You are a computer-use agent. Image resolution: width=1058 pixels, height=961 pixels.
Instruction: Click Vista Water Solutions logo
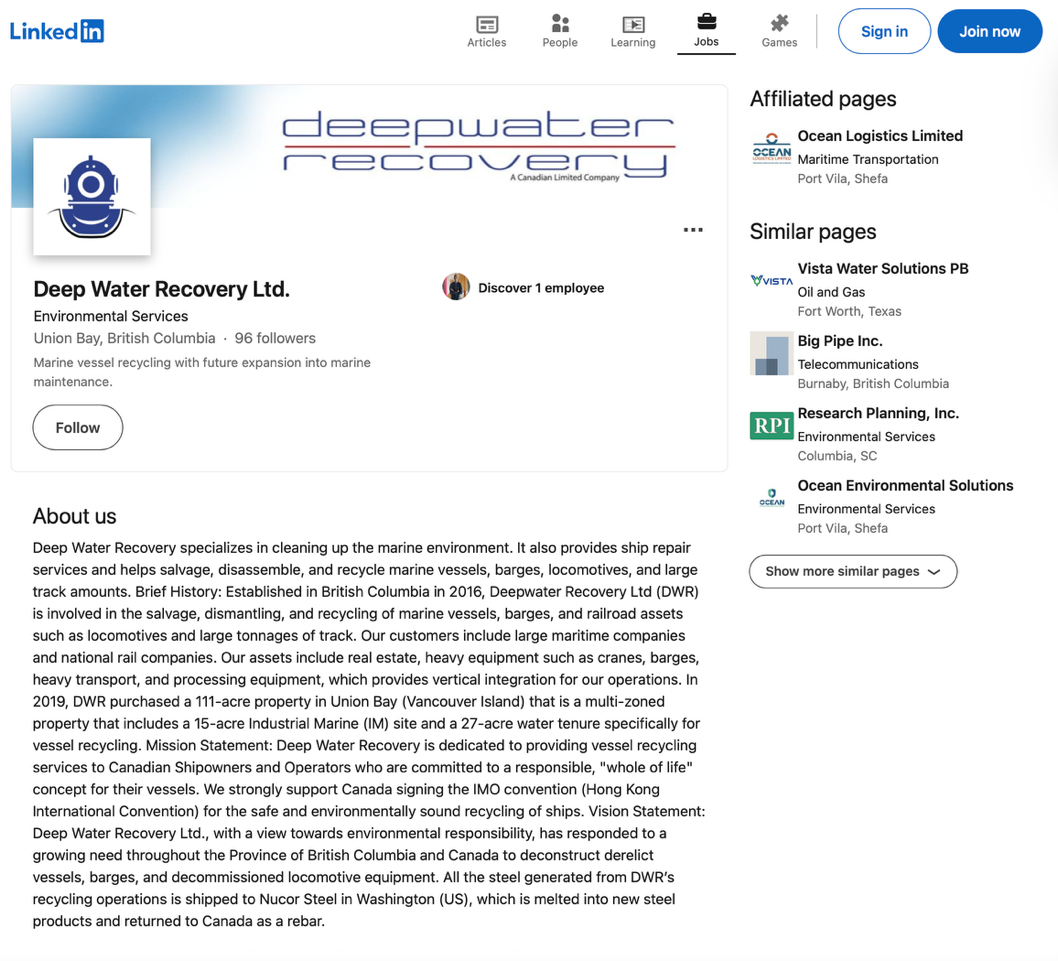(772, 281)
